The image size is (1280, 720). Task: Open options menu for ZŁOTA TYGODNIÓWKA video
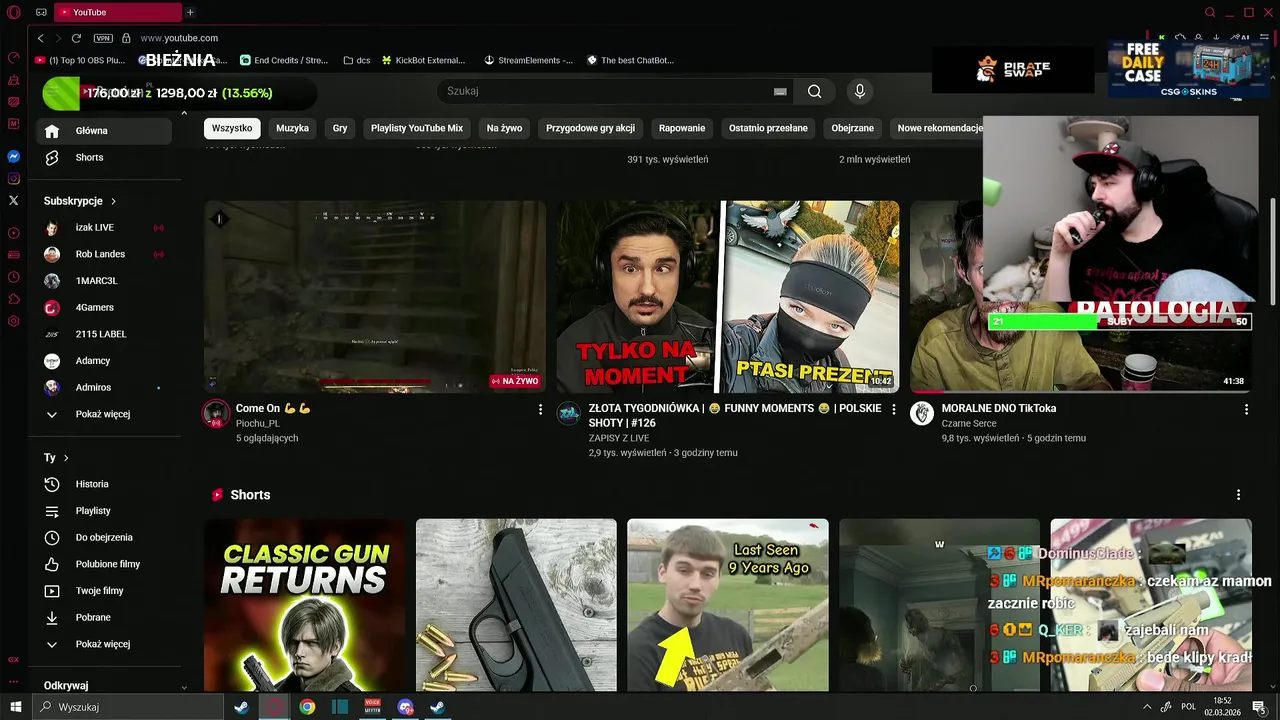[893, 410]
